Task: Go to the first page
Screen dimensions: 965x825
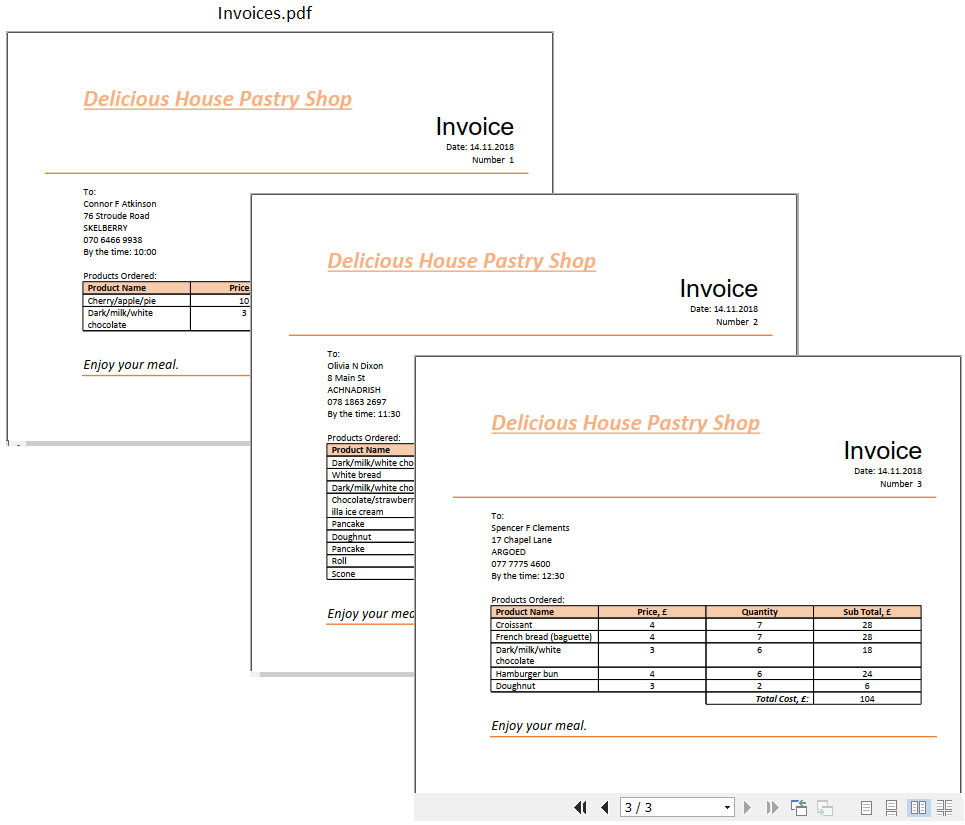Action: point(580,807)
